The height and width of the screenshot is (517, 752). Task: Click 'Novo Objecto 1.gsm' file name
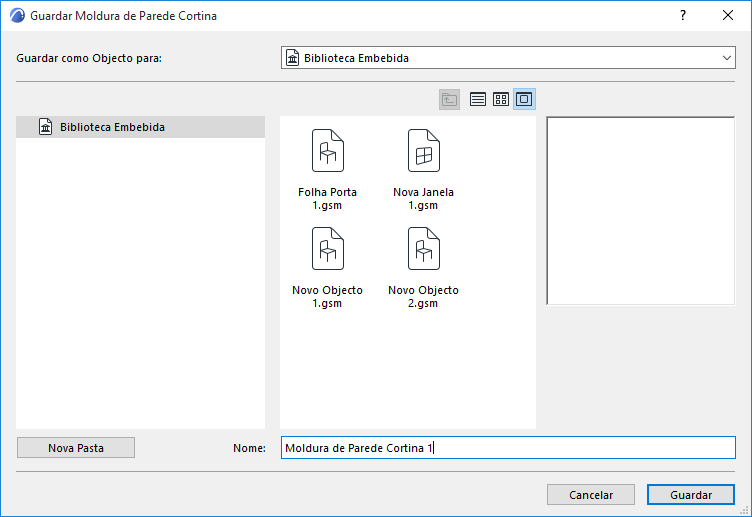[328, 296]
